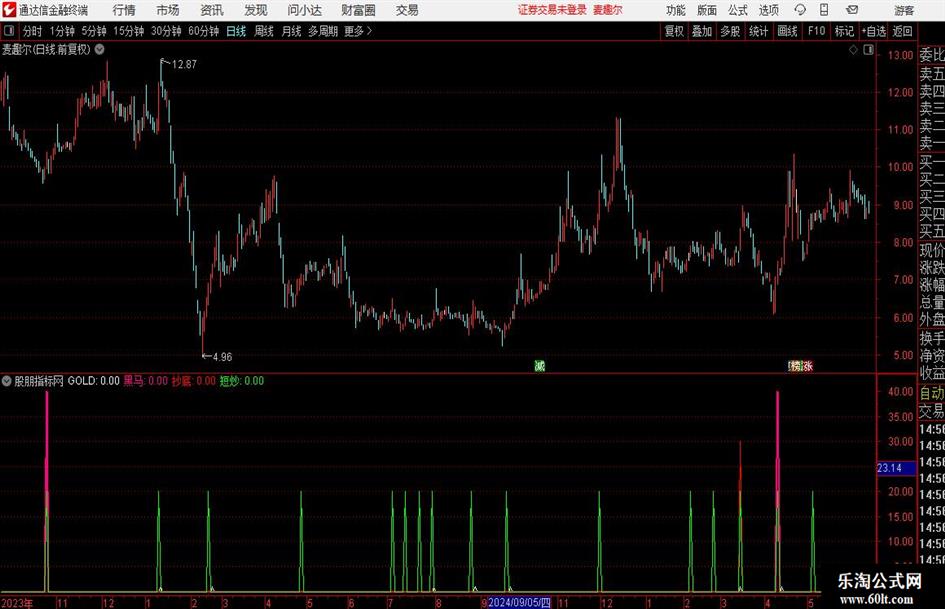Open the 市场 menu
Viewport: 945px width, 609px height.
coord(168,10)
